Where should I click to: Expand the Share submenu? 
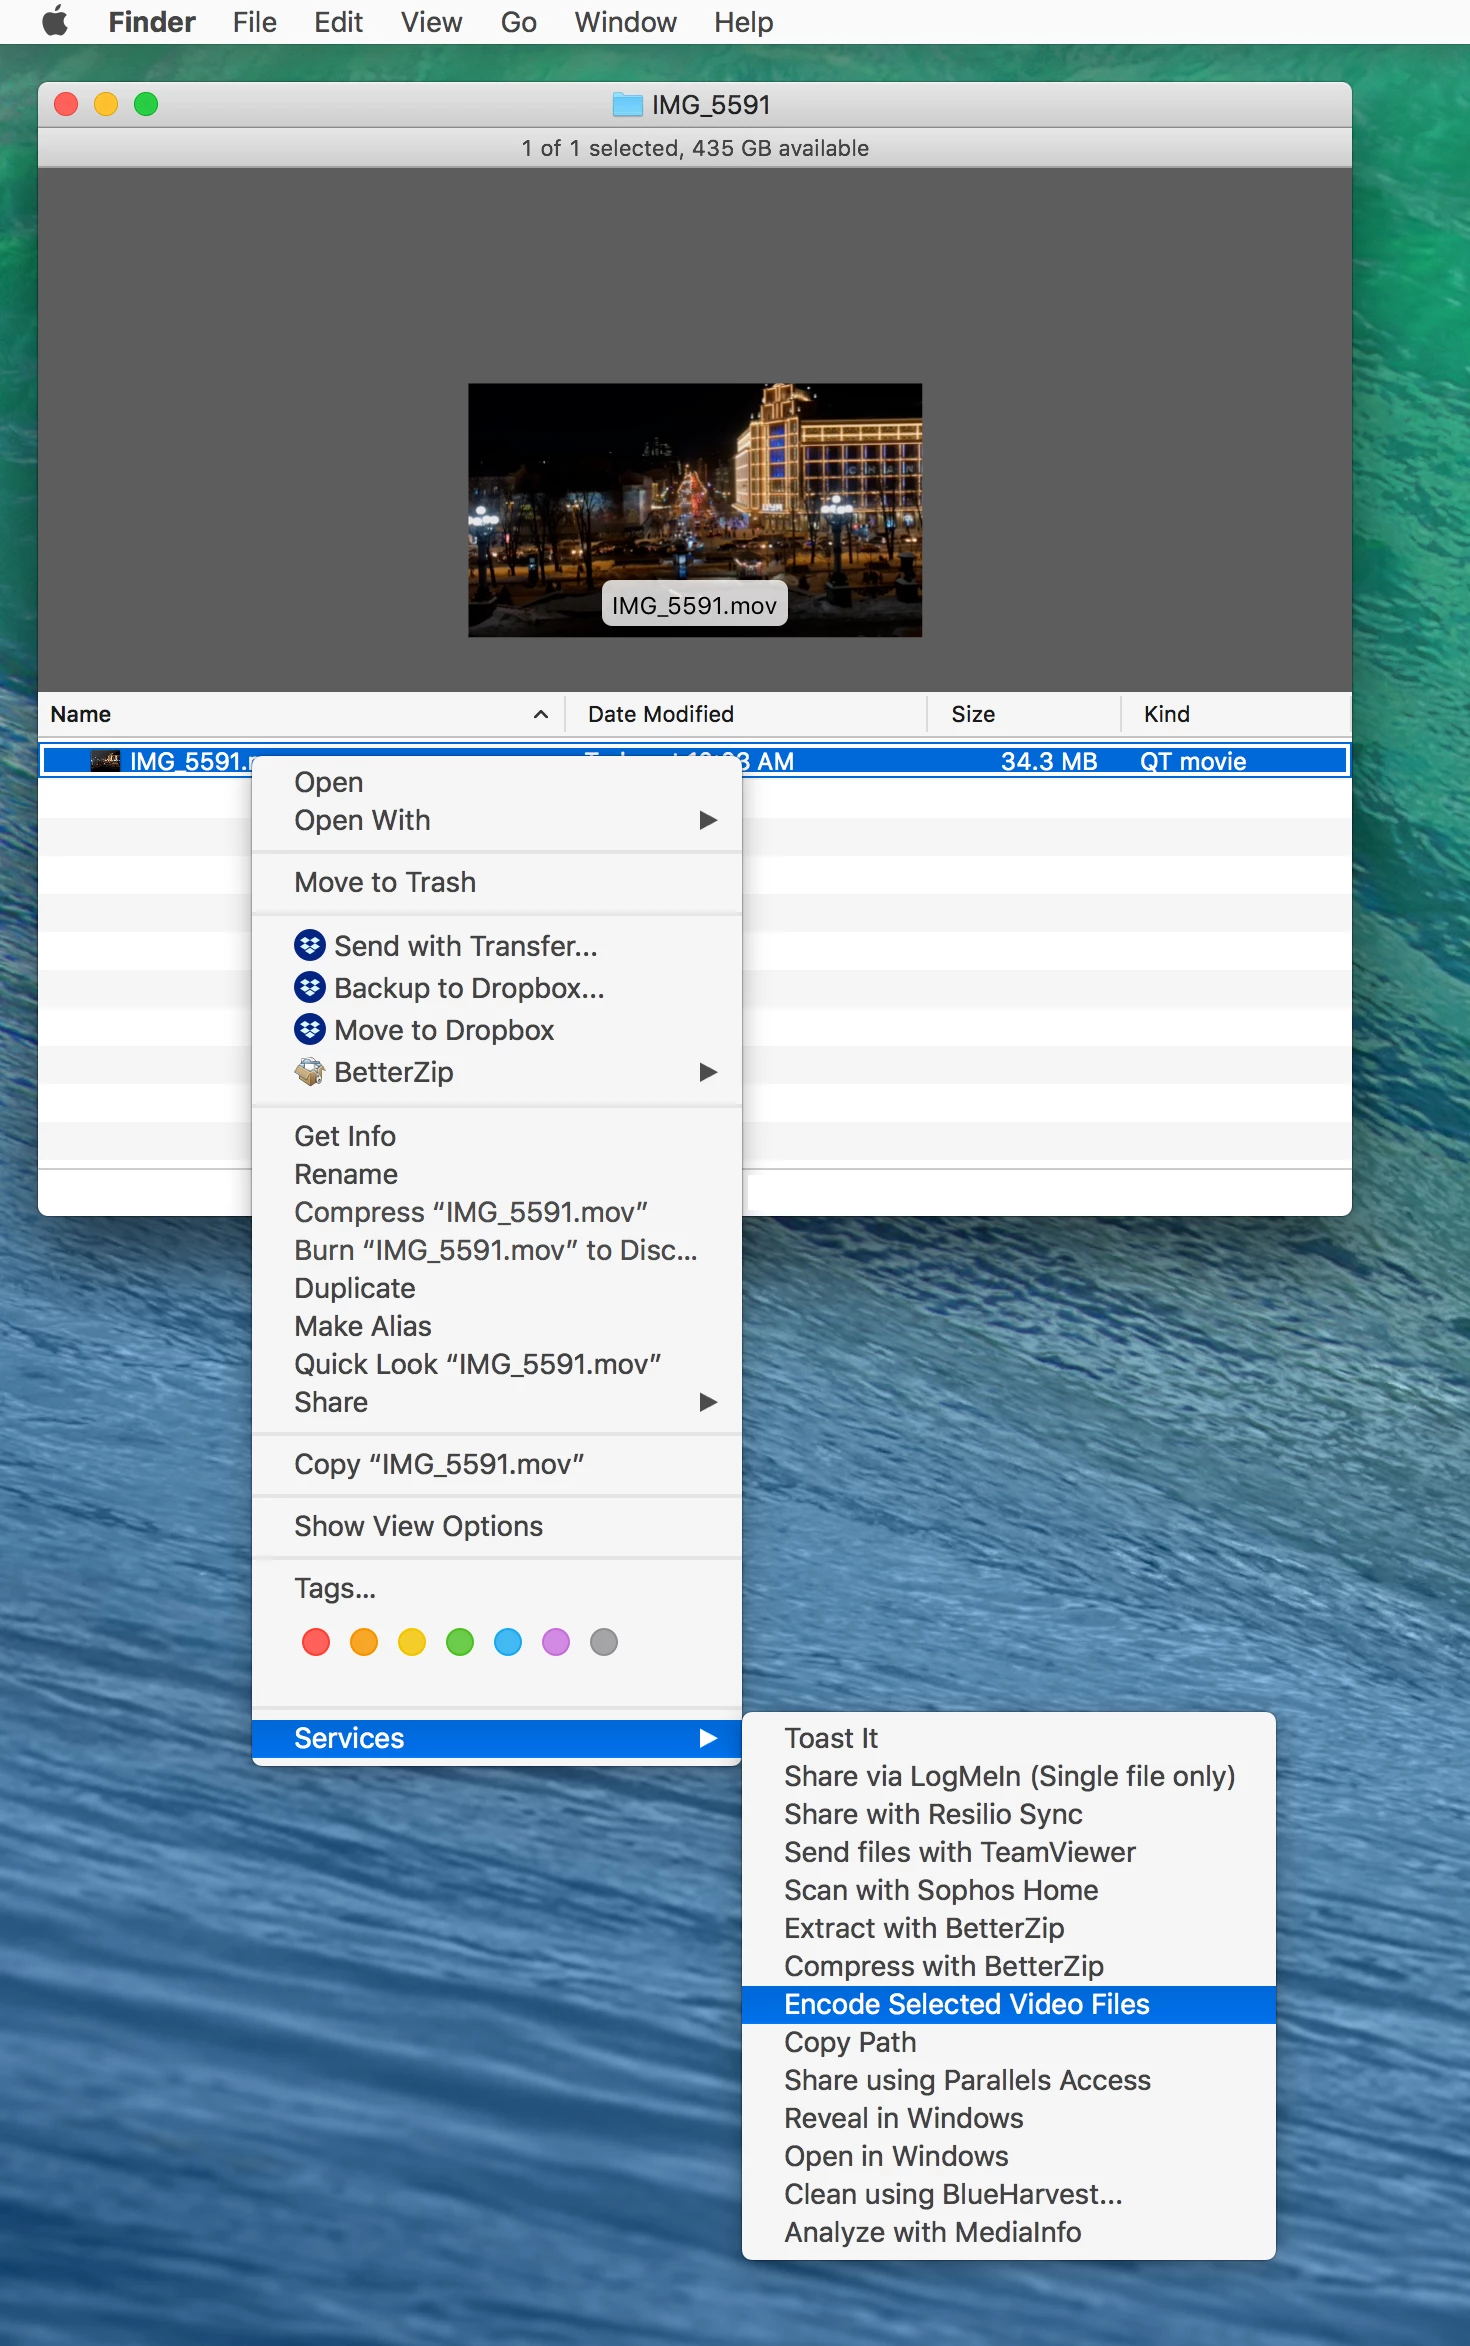[x=497, y=1402]
